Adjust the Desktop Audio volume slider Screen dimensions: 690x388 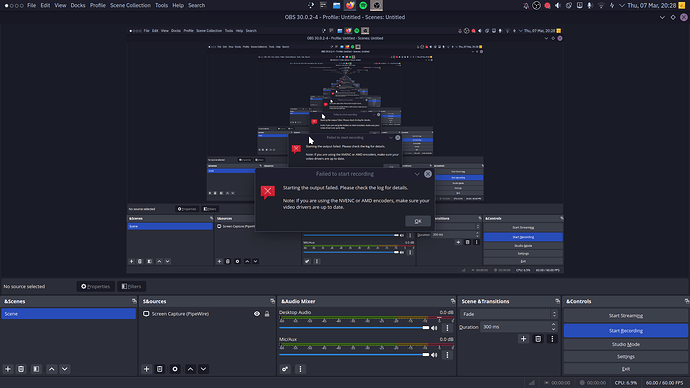pos(354,328)
